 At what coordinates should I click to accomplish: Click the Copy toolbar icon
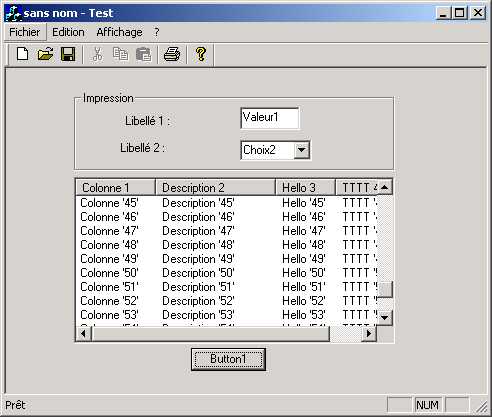click(x=120, y=54)
